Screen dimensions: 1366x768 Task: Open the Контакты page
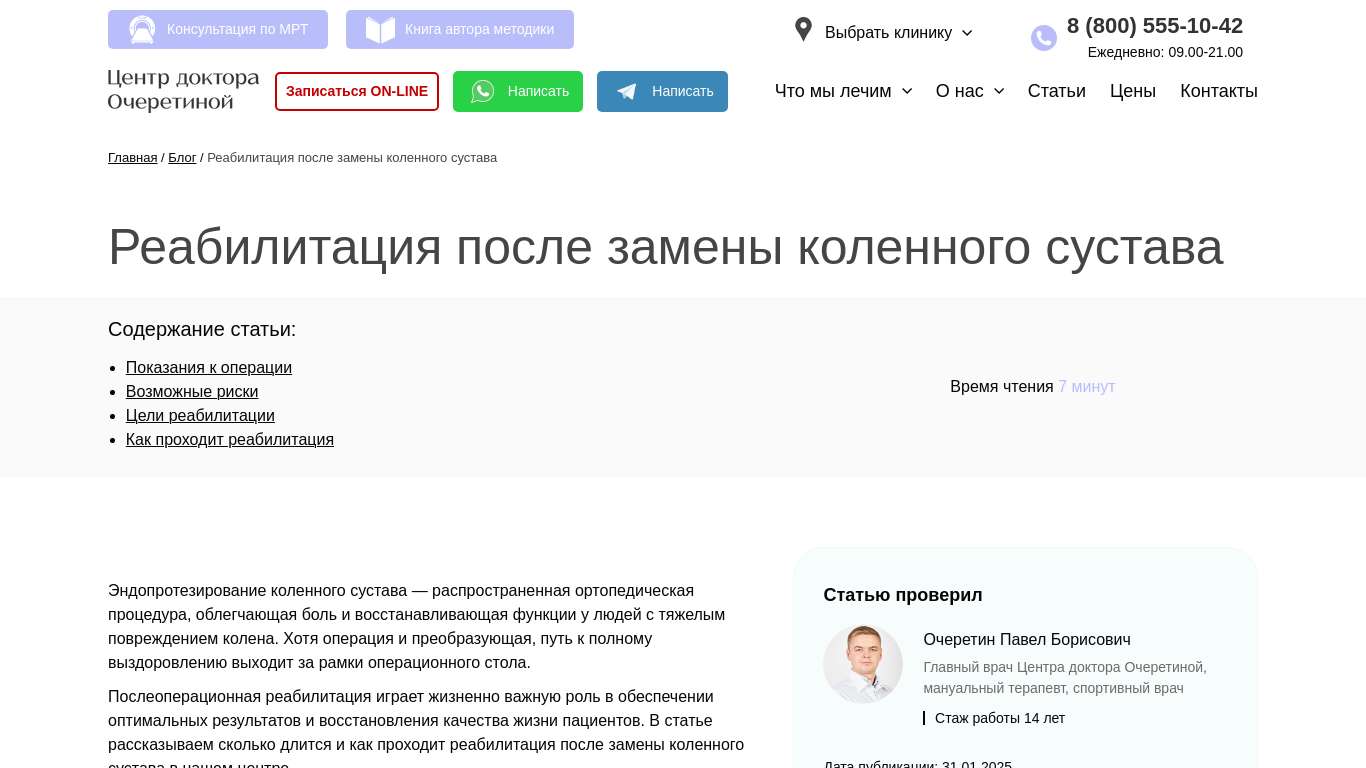coord(1218,91)
